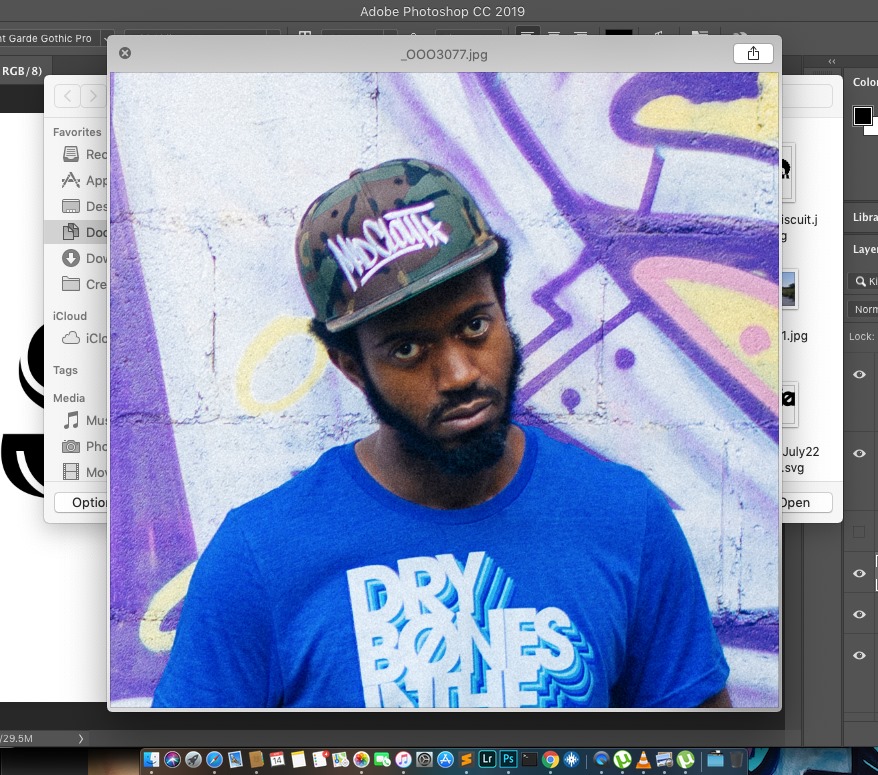Click the Share icon in preview window
Image resolution: width=878 pixels, height=775 pixels.
pyautogui.click(x=753, y=53)
